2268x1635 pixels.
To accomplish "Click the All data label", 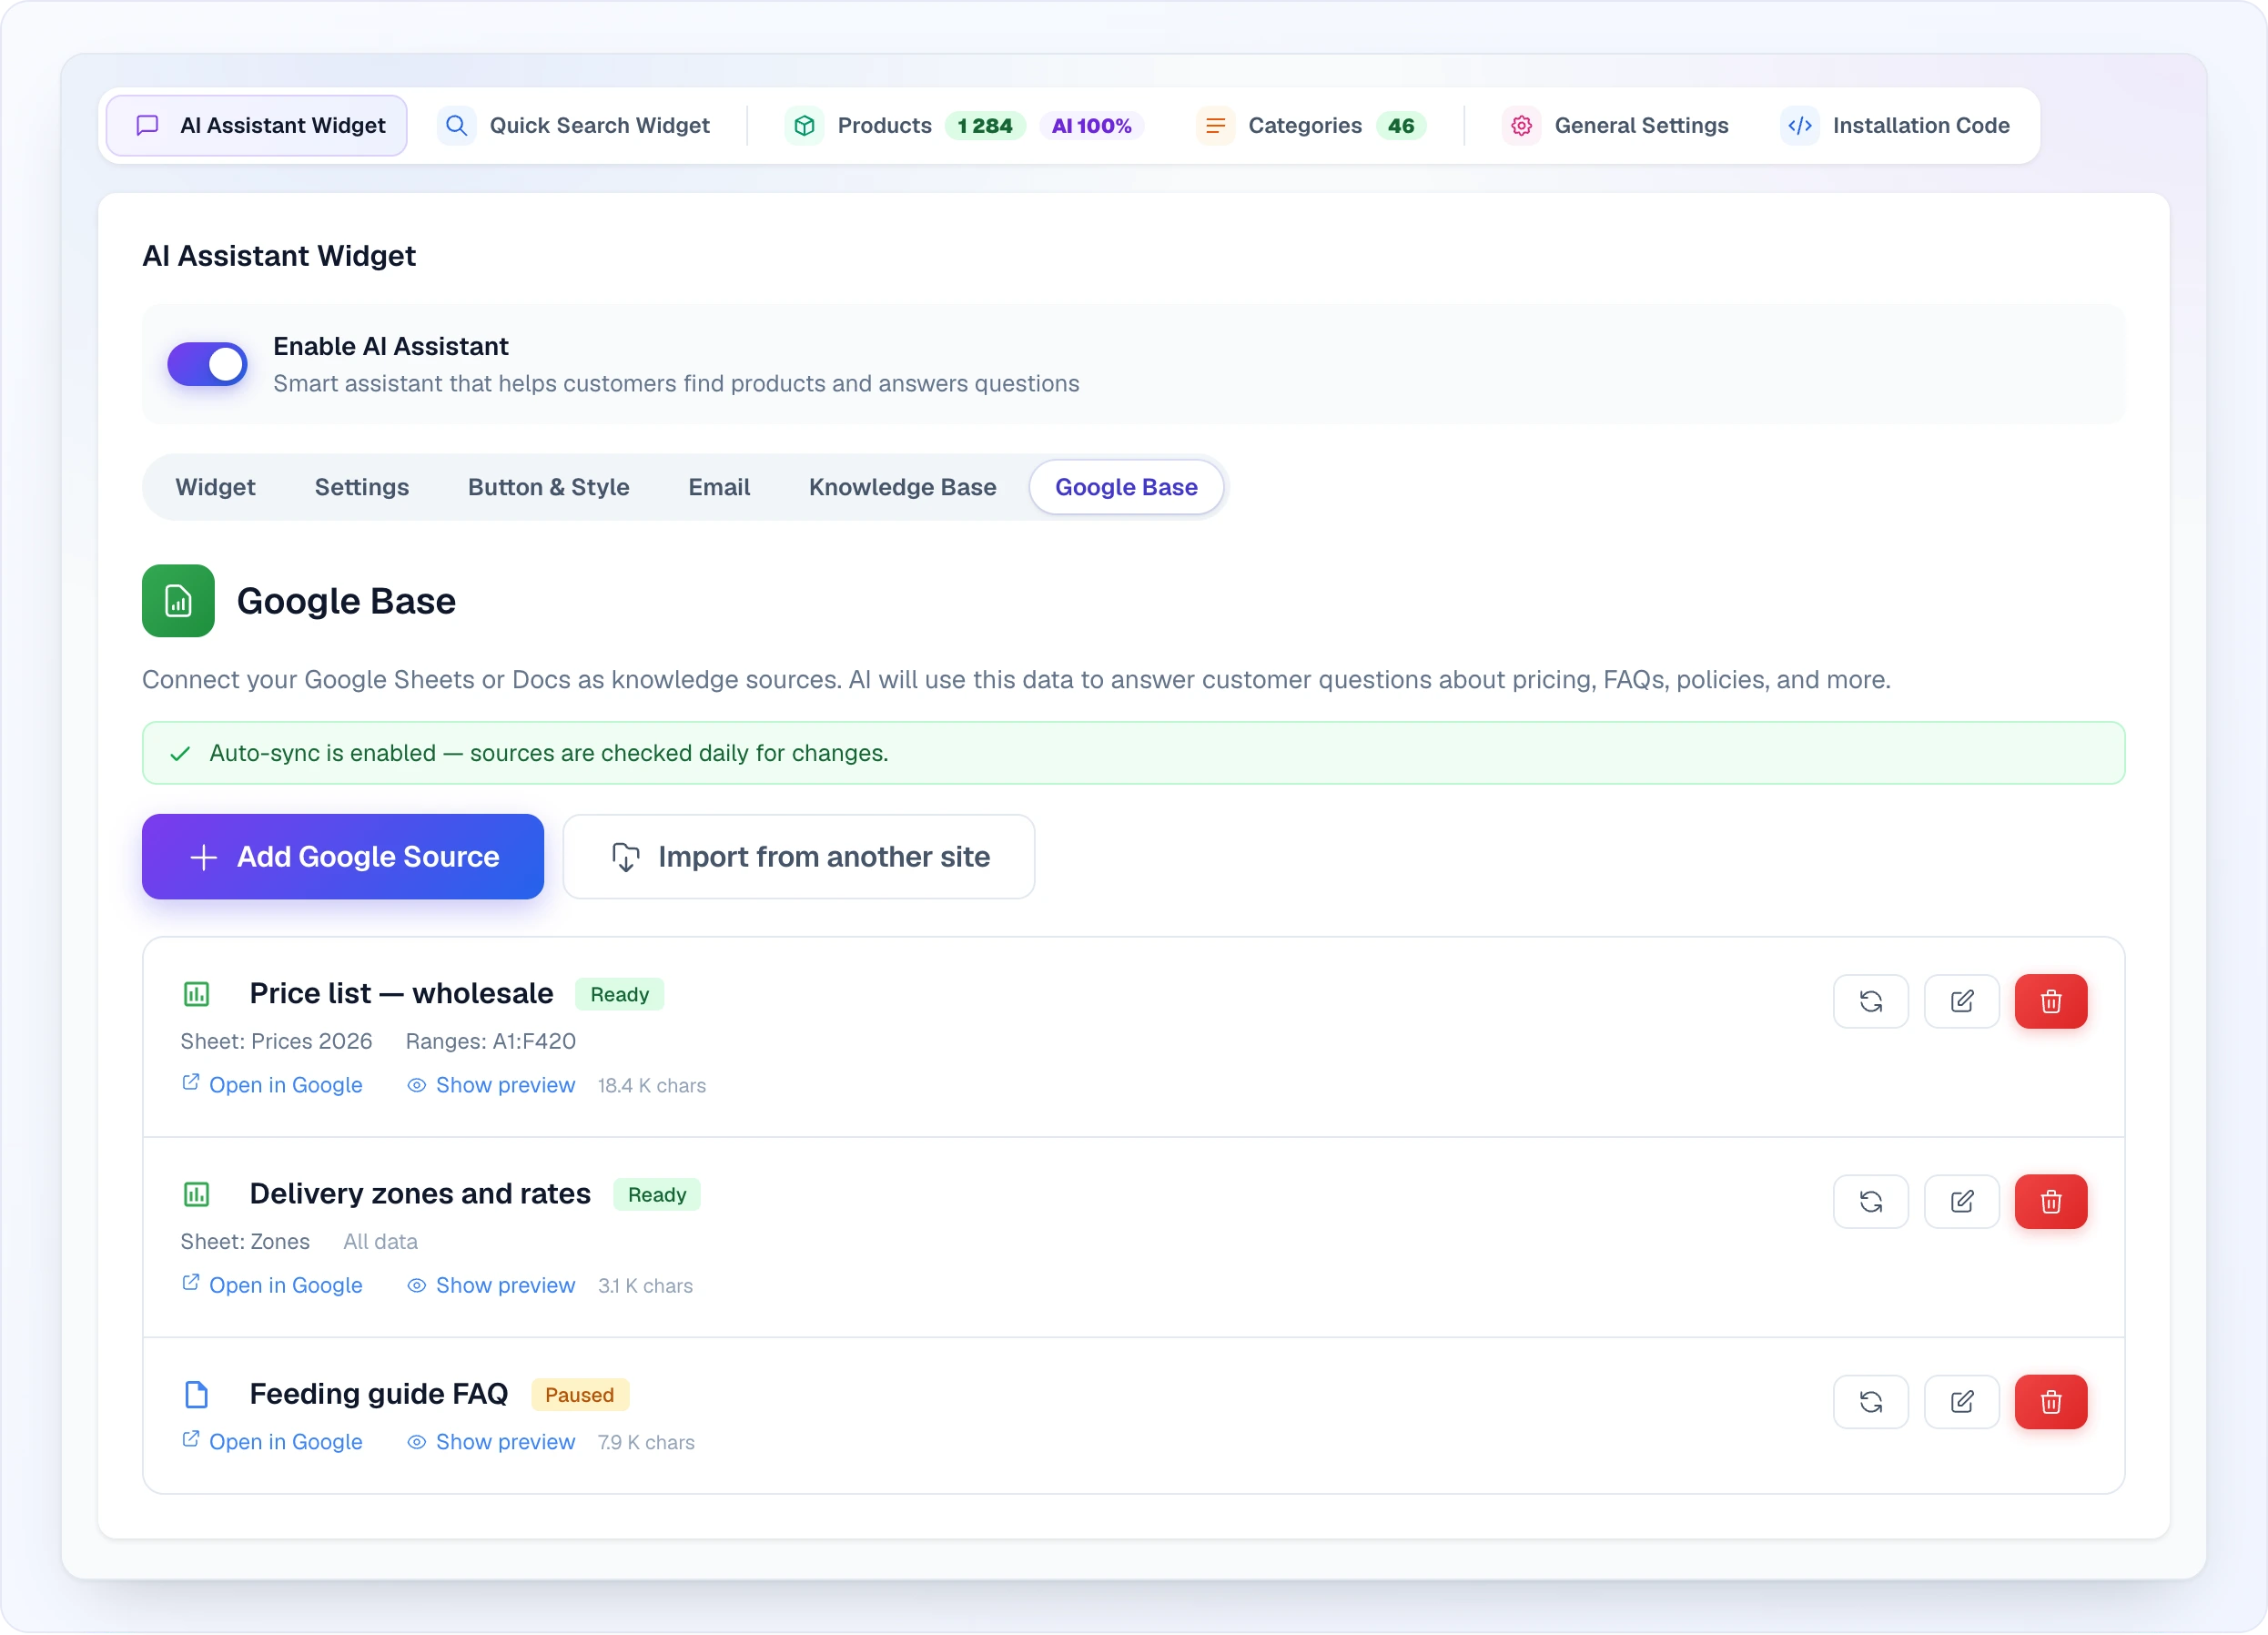I will click(381, 1242).
